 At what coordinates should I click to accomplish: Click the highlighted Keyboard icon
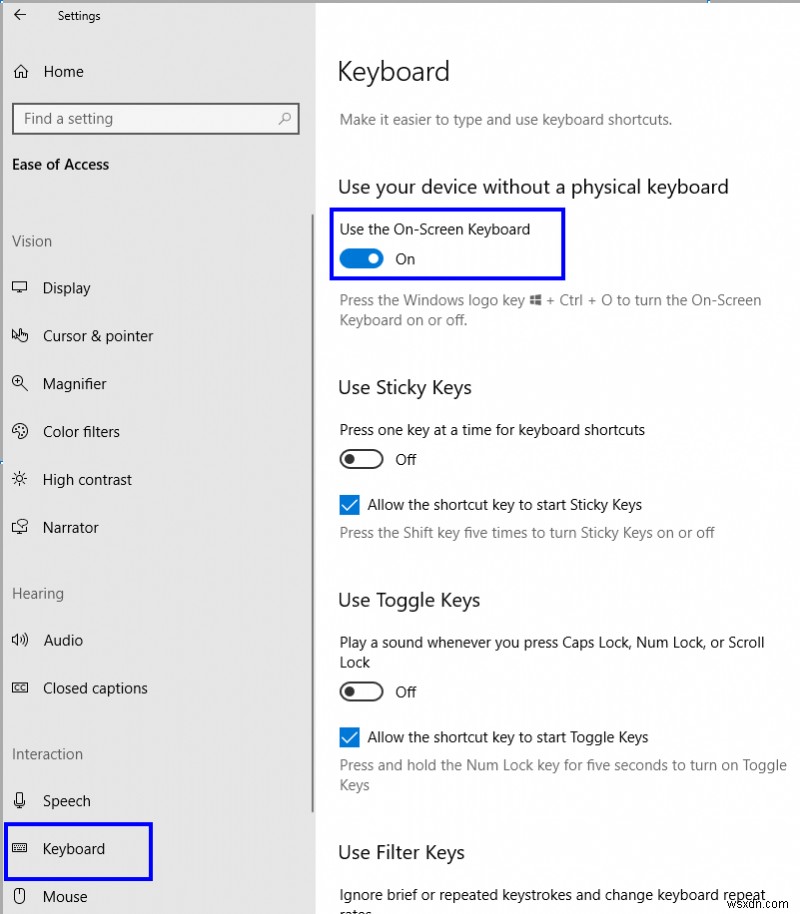[20, 848]
